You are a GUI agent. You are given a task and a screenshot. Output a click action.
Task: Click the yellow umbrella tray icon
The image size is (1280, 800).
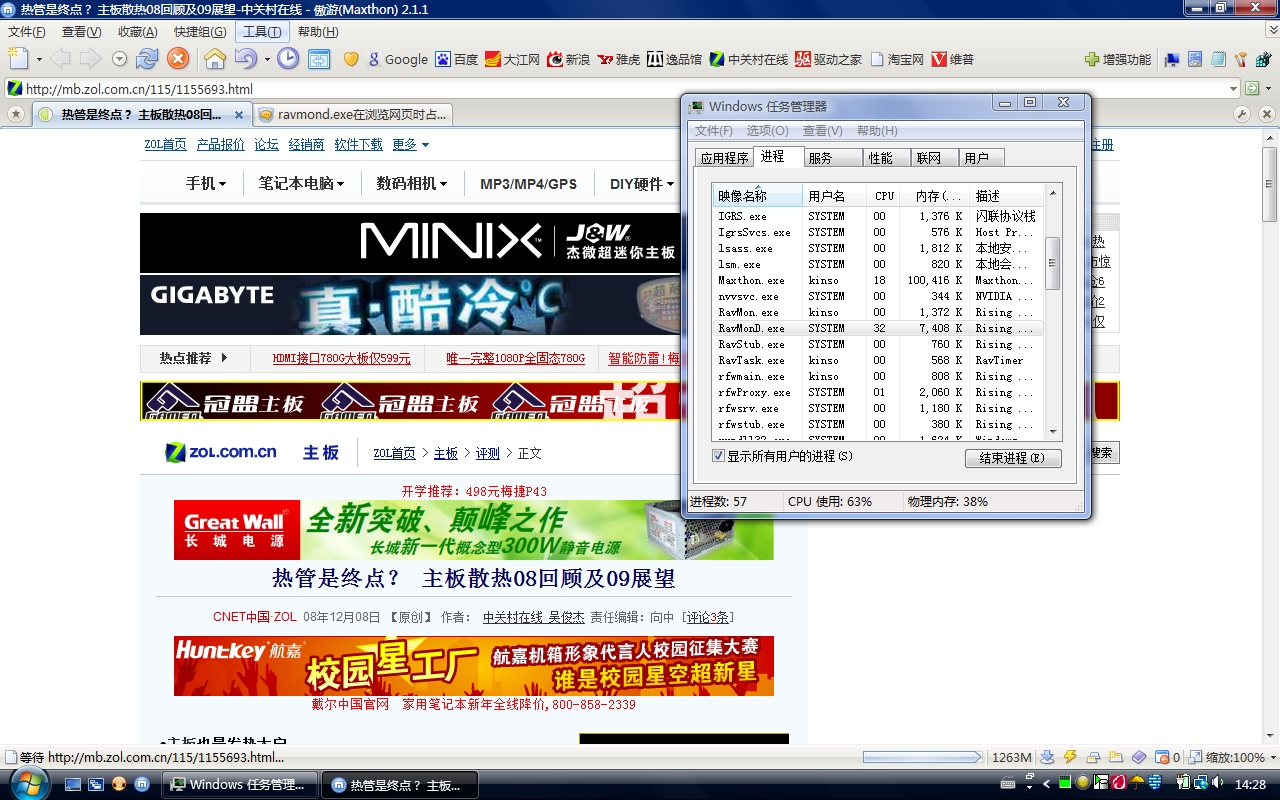[x=1136, y=783]
